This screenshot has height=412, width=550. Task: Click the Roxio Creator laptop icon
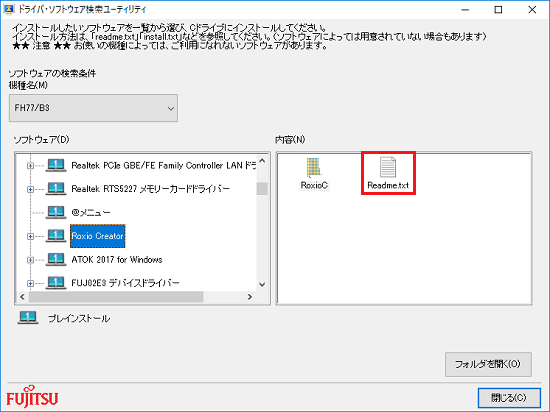[x=56, y=236]
